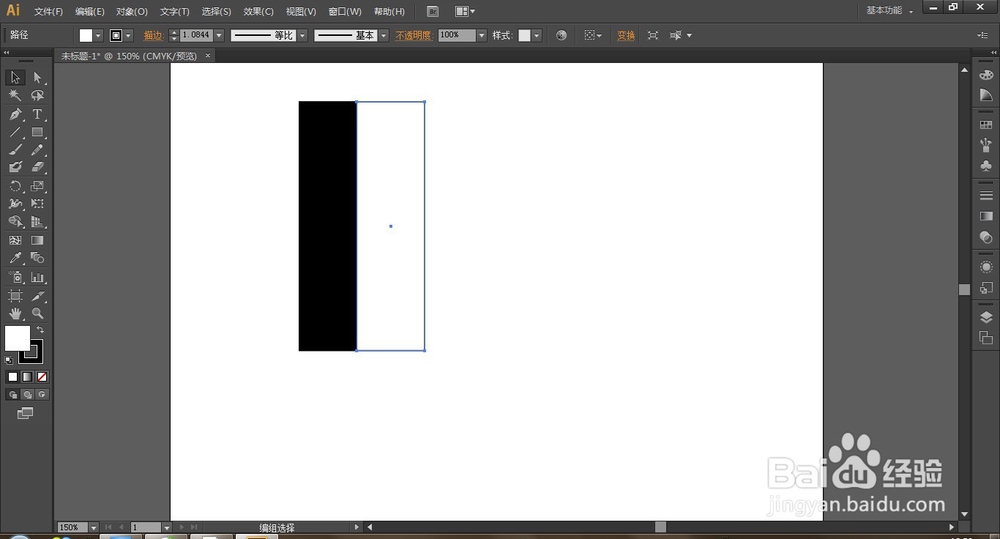
Task: Set paint mode to None
Action: (41, 377)
